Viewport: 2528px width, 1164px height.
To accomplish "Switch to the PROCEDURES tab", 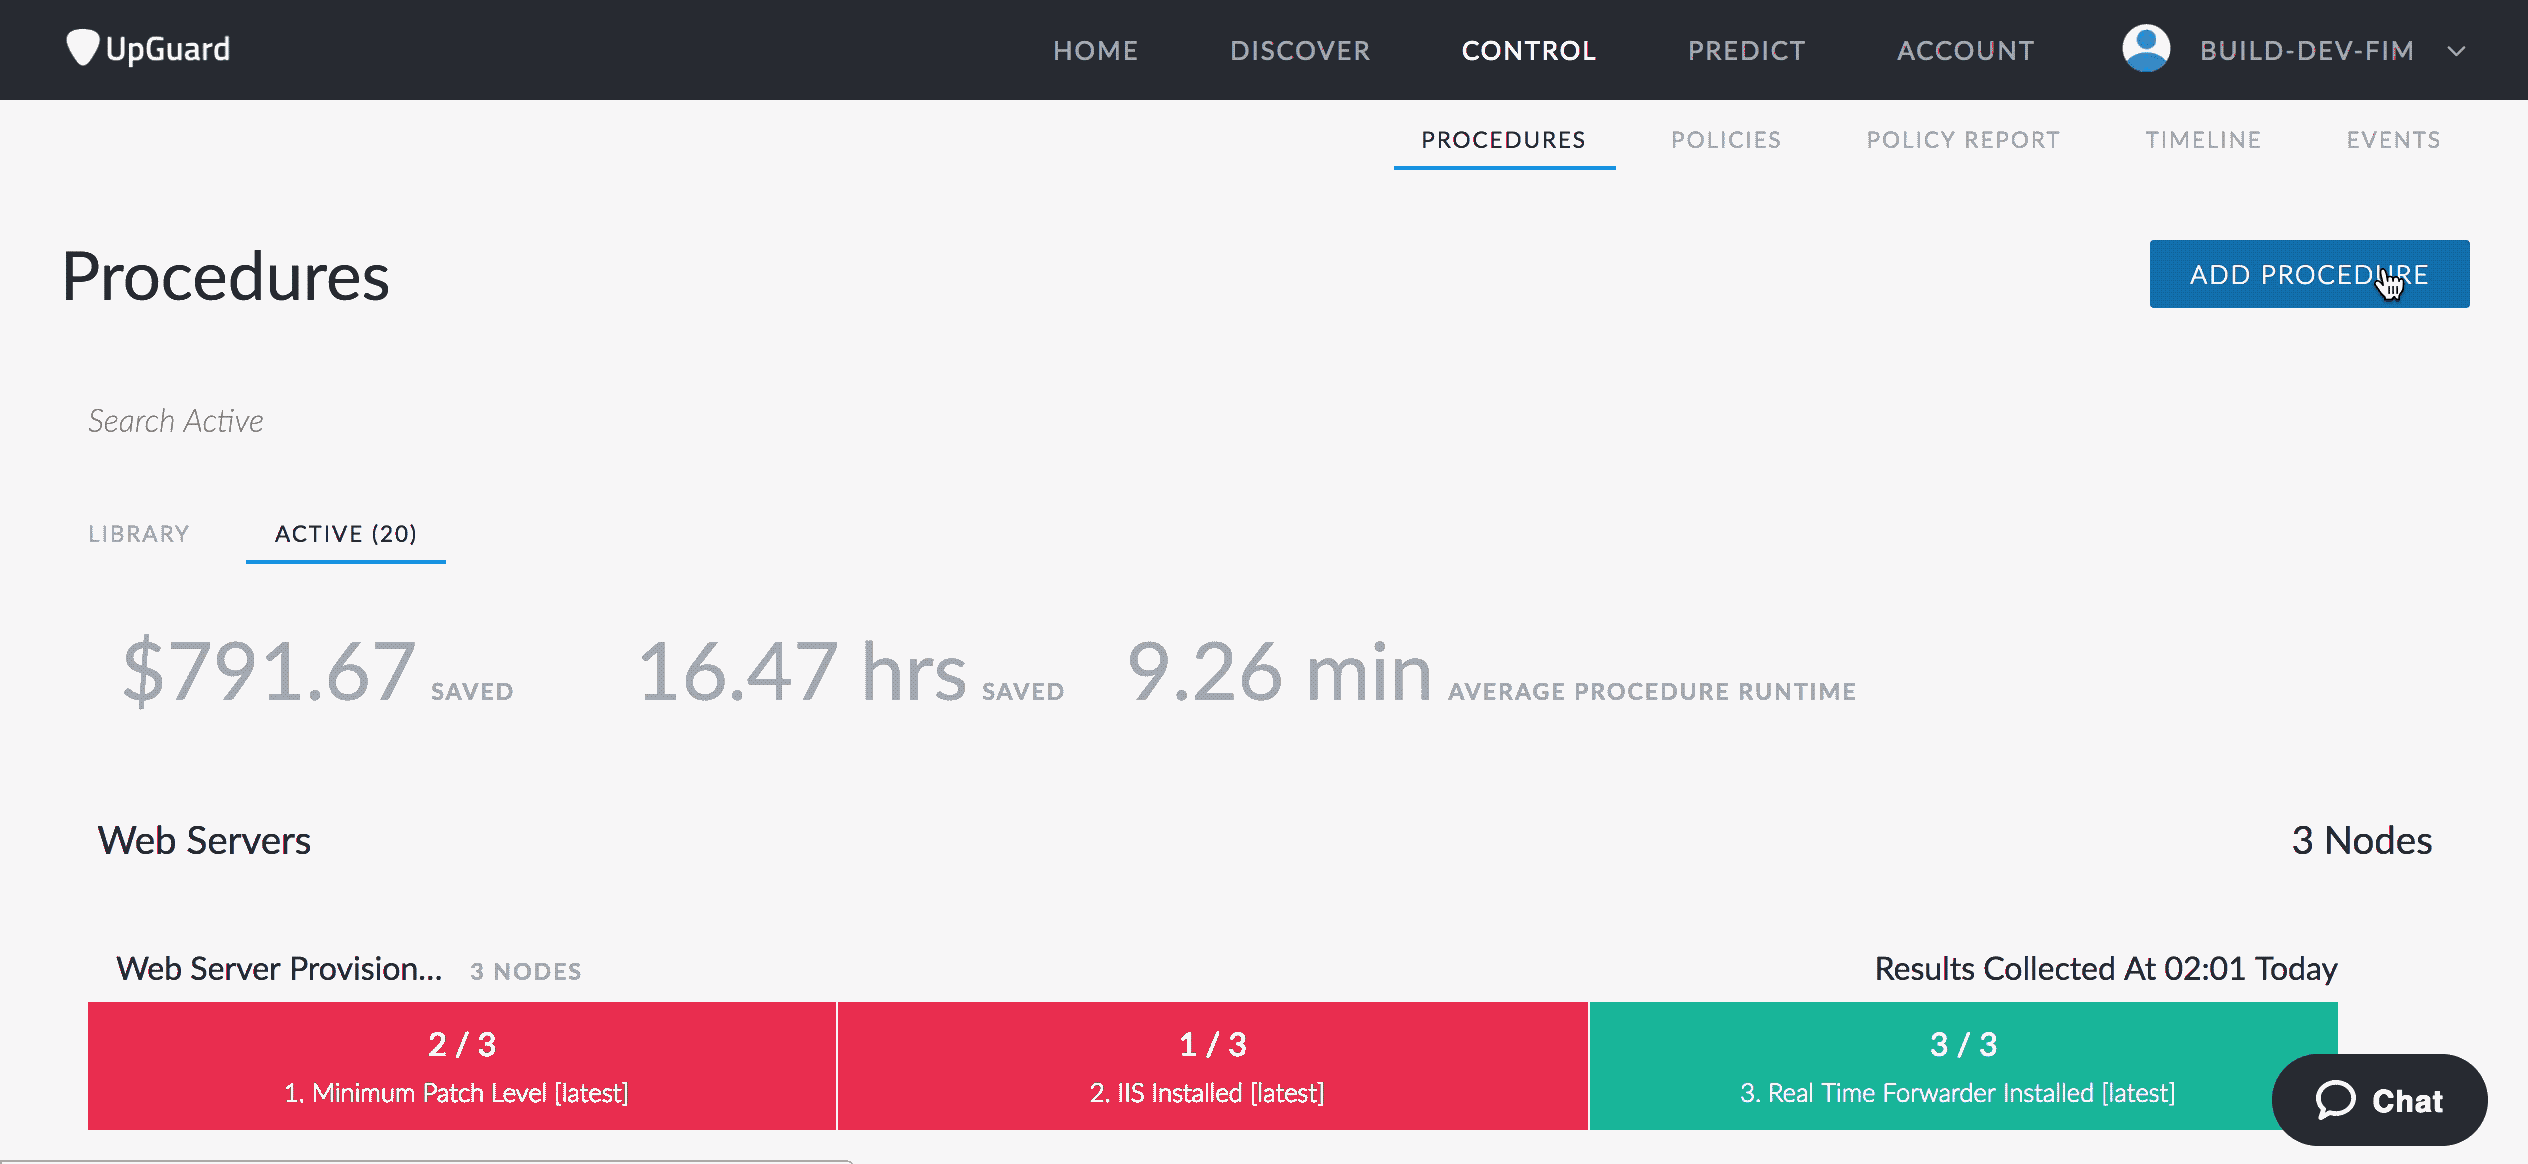I will tap(1504, 140).
